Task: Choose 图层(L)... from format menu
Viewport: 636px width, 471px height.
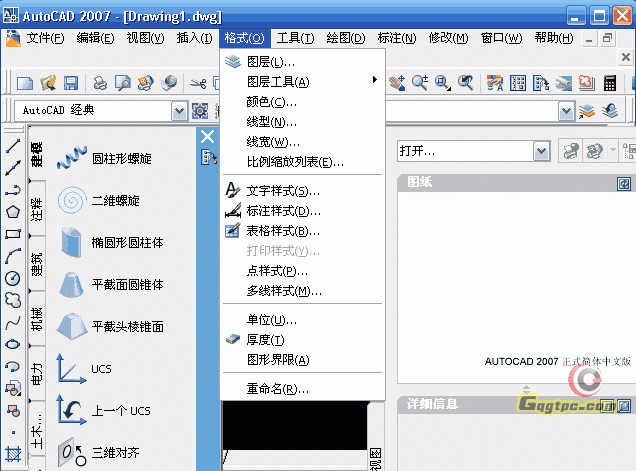Action: (303, 62)
